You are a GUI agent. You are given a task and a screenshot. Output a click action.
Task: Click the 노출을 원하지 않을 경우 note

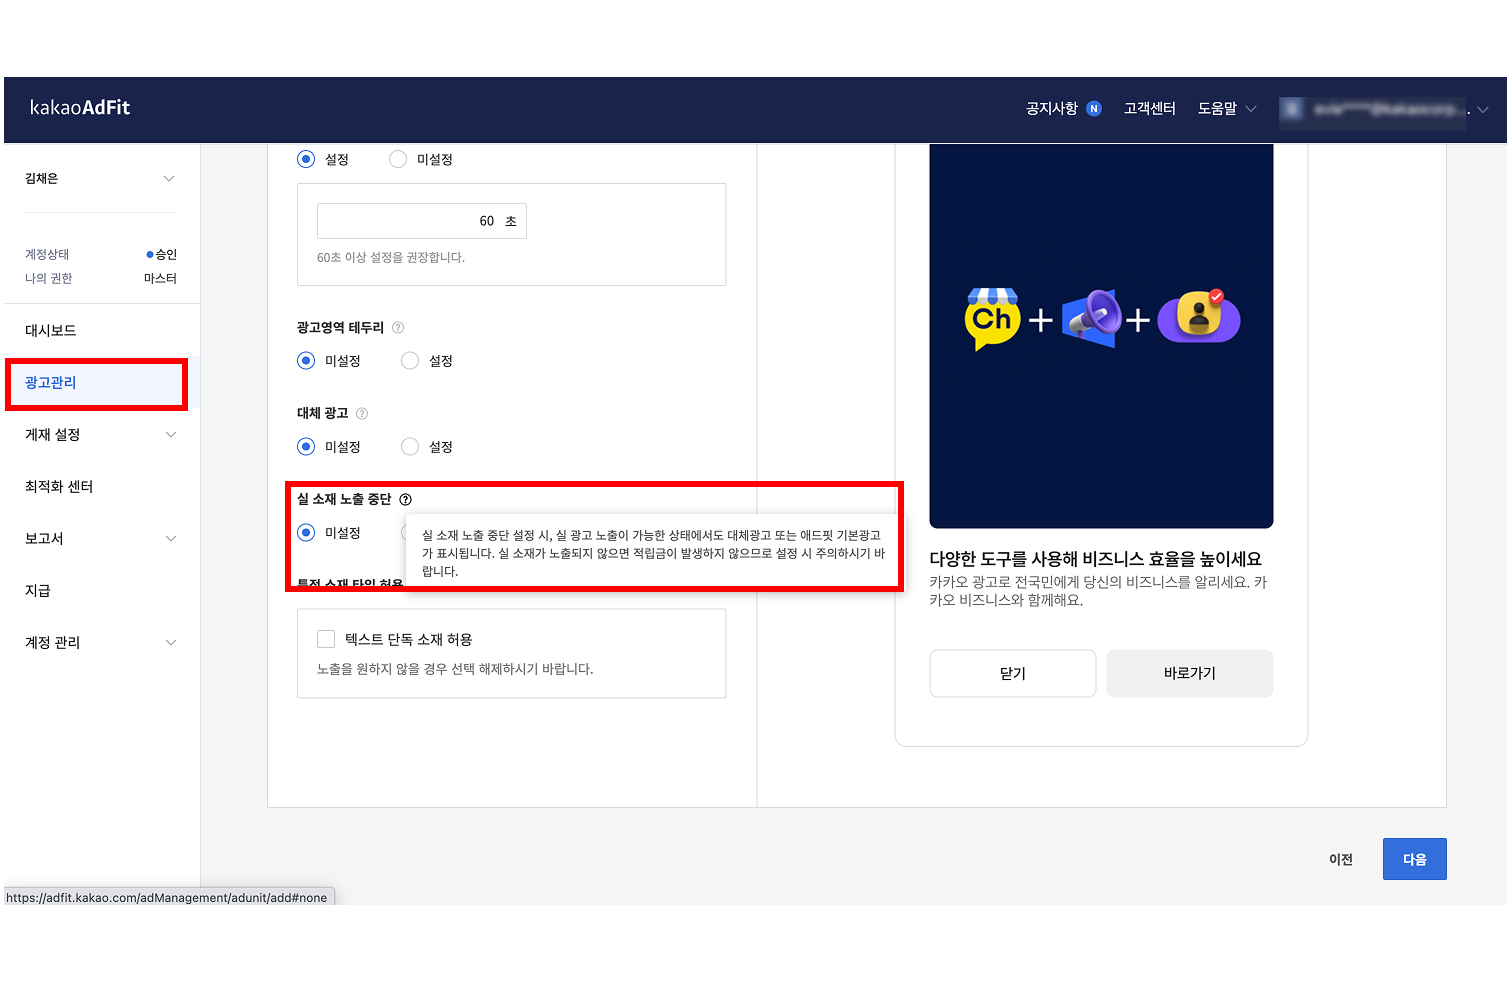455,670
